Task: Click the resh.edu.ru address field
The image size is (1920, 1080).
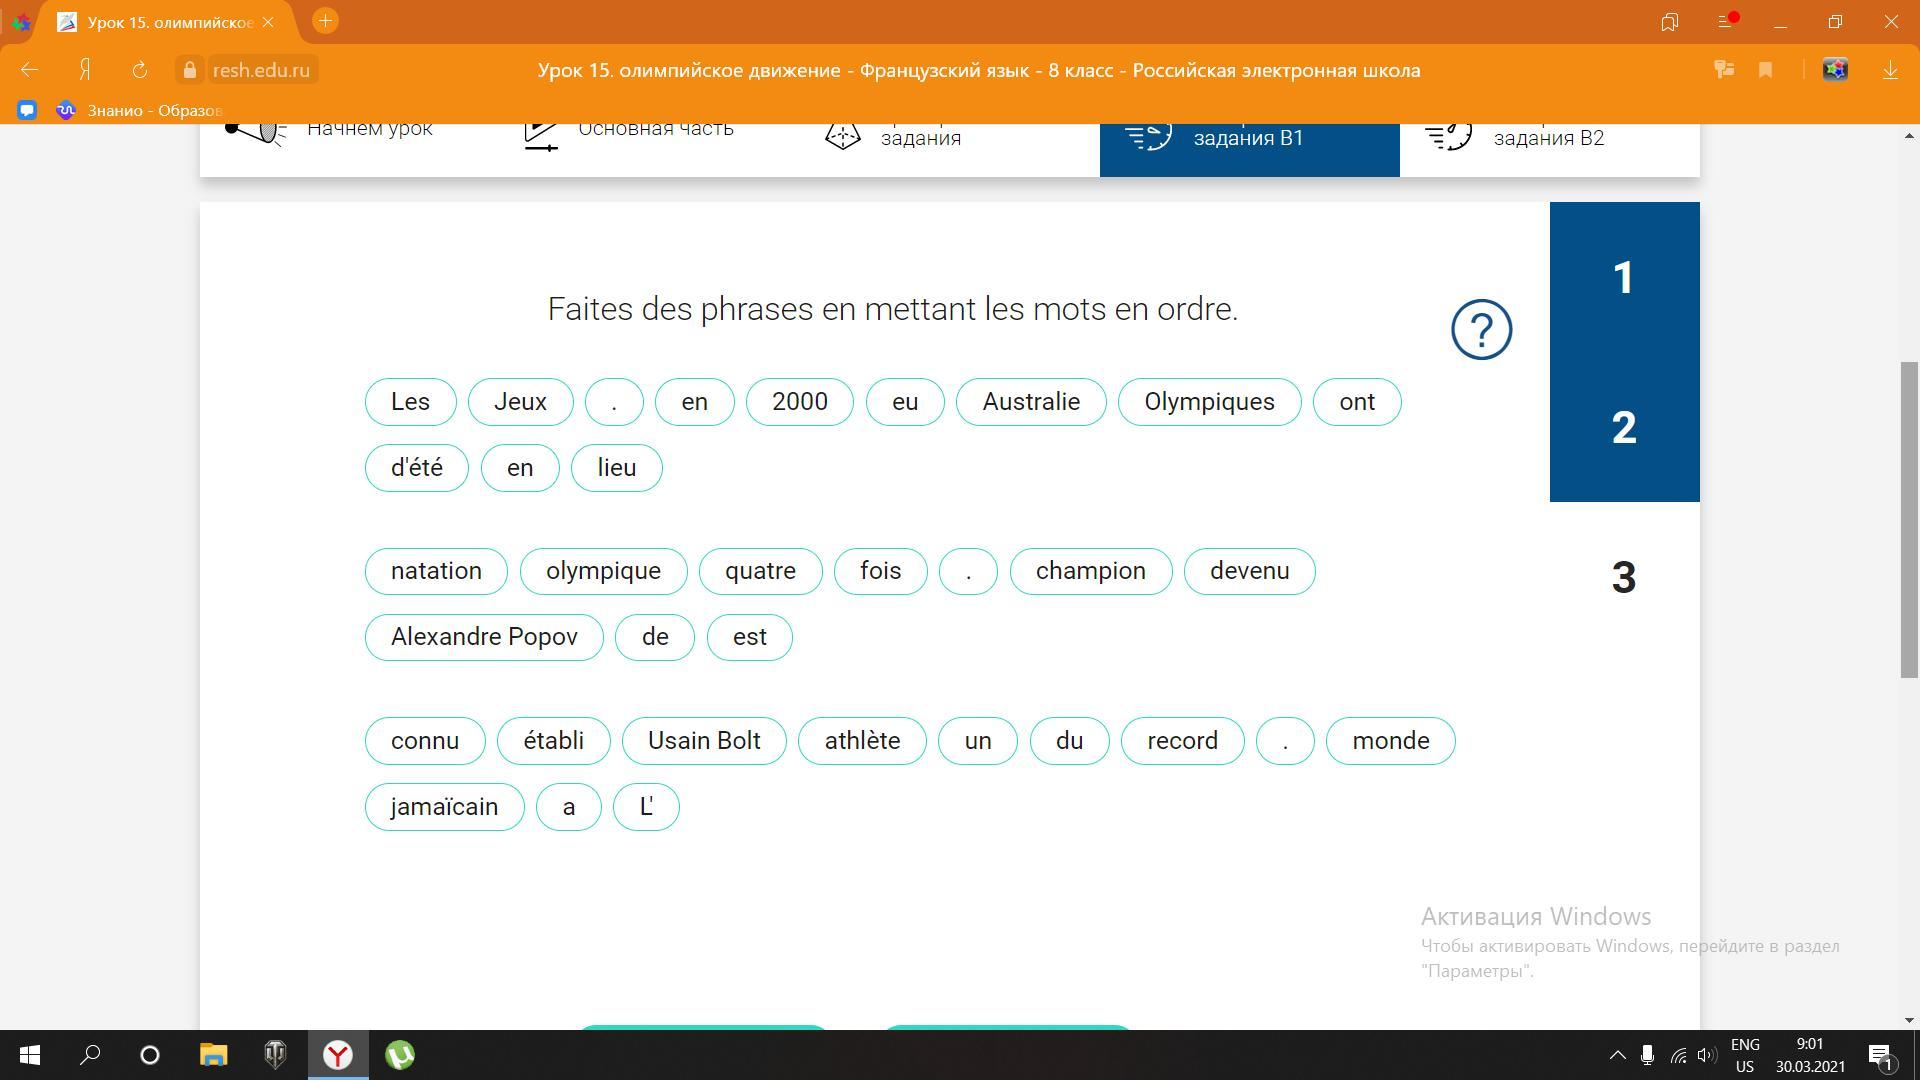Action: pos(261,70)
